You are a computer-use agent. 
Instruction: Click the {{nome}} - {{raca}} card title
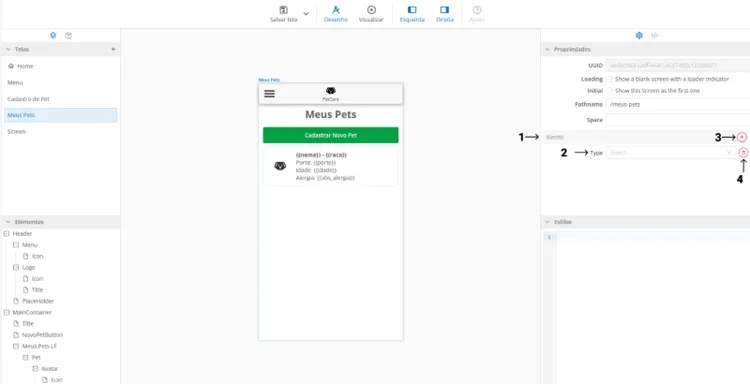click(321, 155)
